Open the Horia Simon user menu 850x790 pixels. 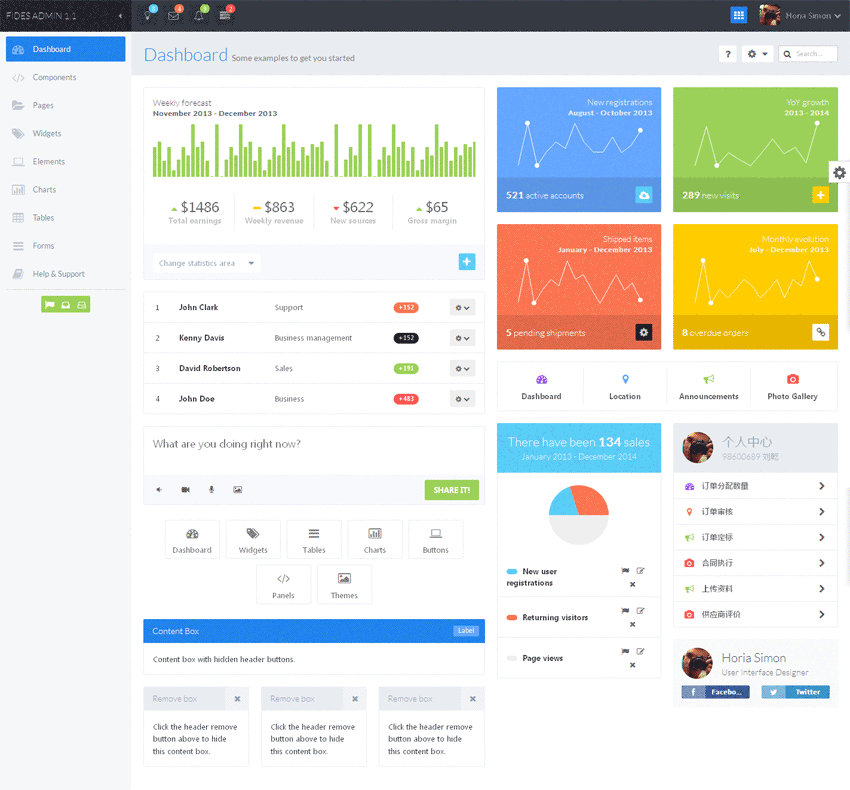(x=800, y=16)
